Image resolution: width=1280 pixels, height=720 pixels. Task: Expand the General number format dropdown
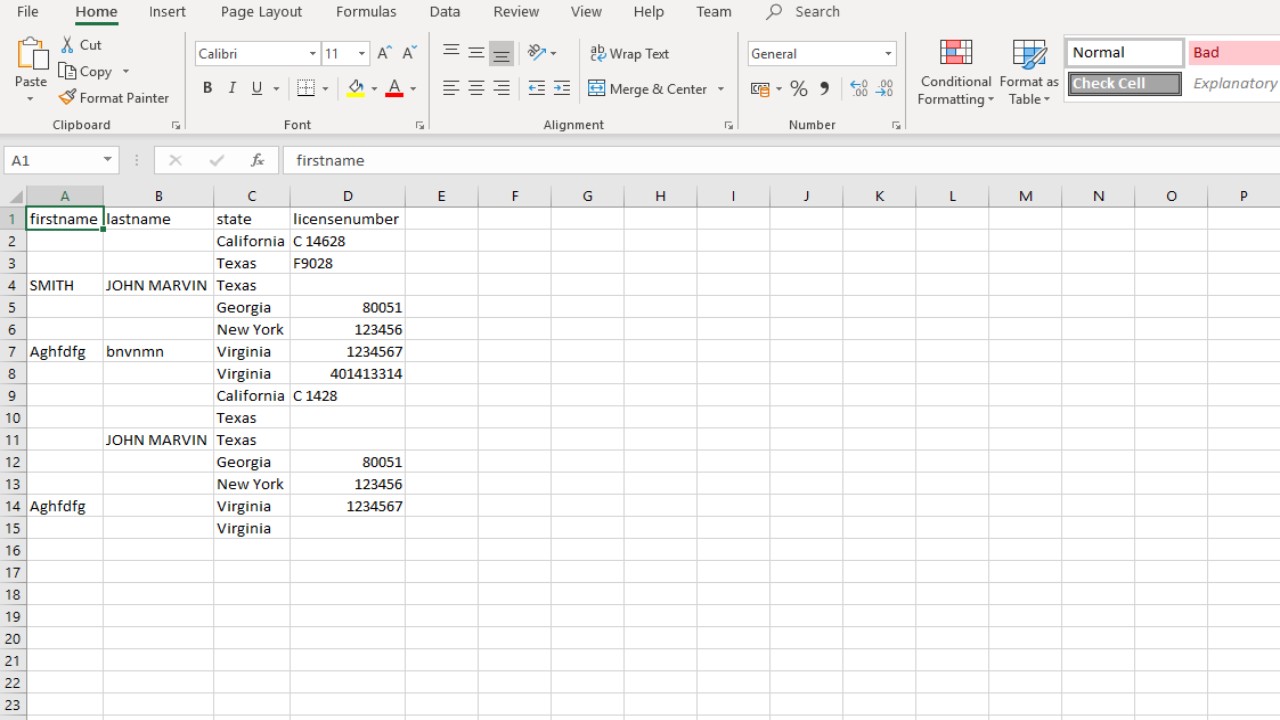tap(888, 54)
